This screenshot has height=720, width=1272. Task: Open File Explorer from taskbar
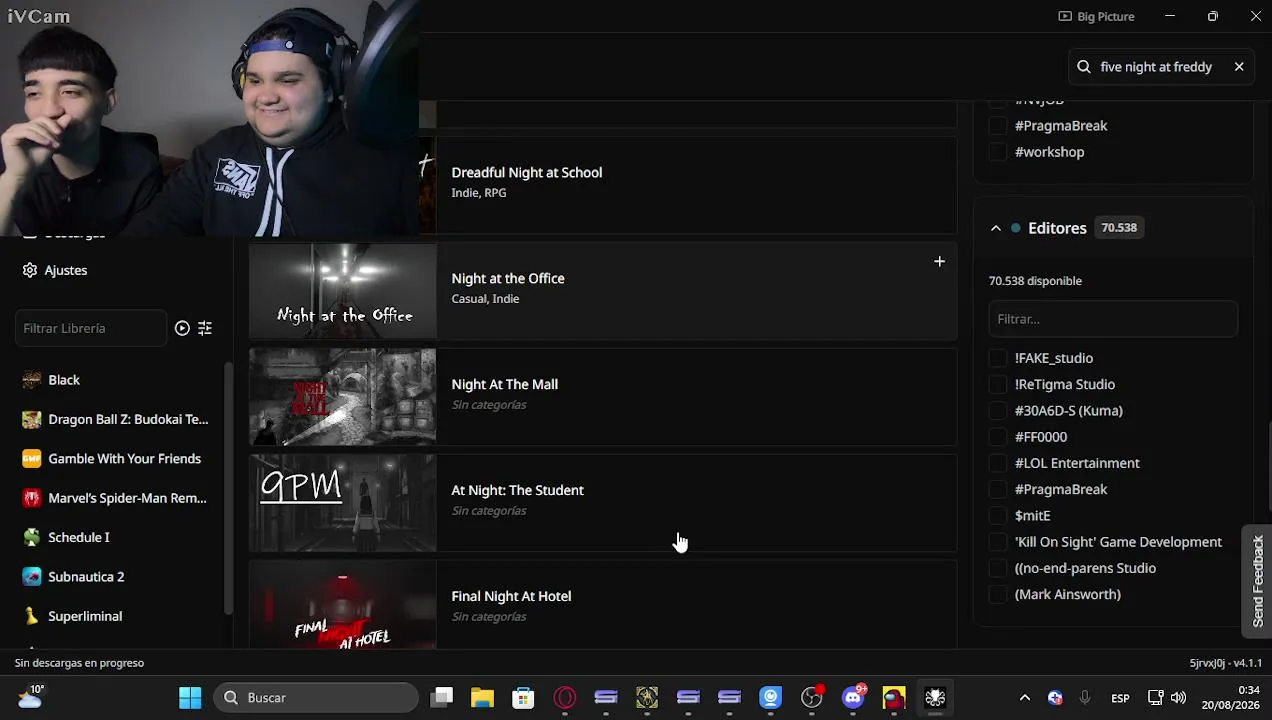pos(483,698)
